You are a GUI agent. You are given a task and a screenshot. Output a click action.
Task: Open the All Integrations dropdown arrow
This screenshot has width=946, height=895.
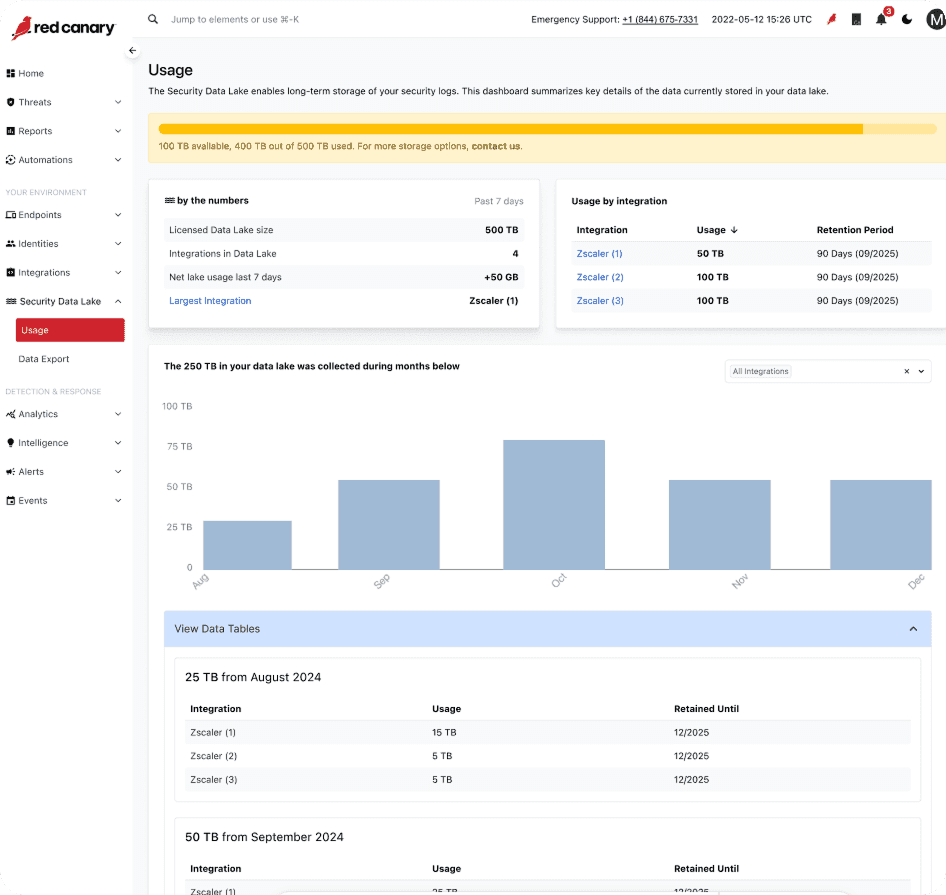921,371
